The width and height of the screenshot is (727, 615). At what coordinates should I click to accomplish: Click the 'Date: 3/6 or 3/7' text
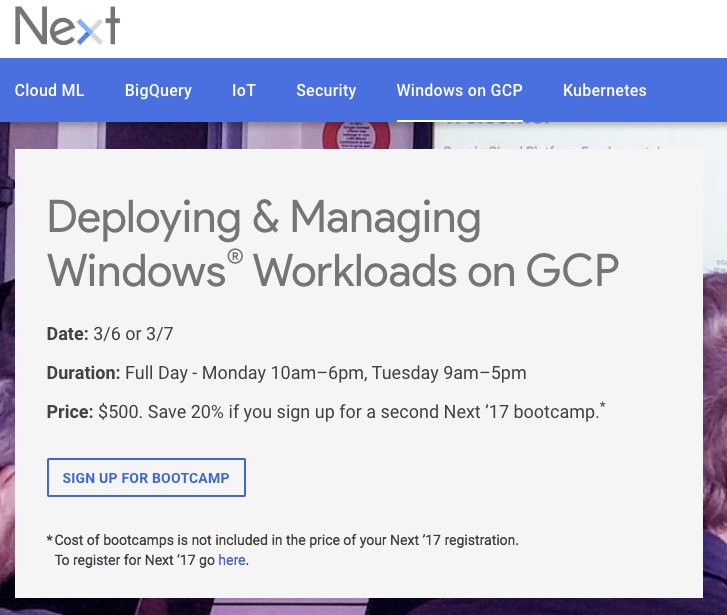110,333
